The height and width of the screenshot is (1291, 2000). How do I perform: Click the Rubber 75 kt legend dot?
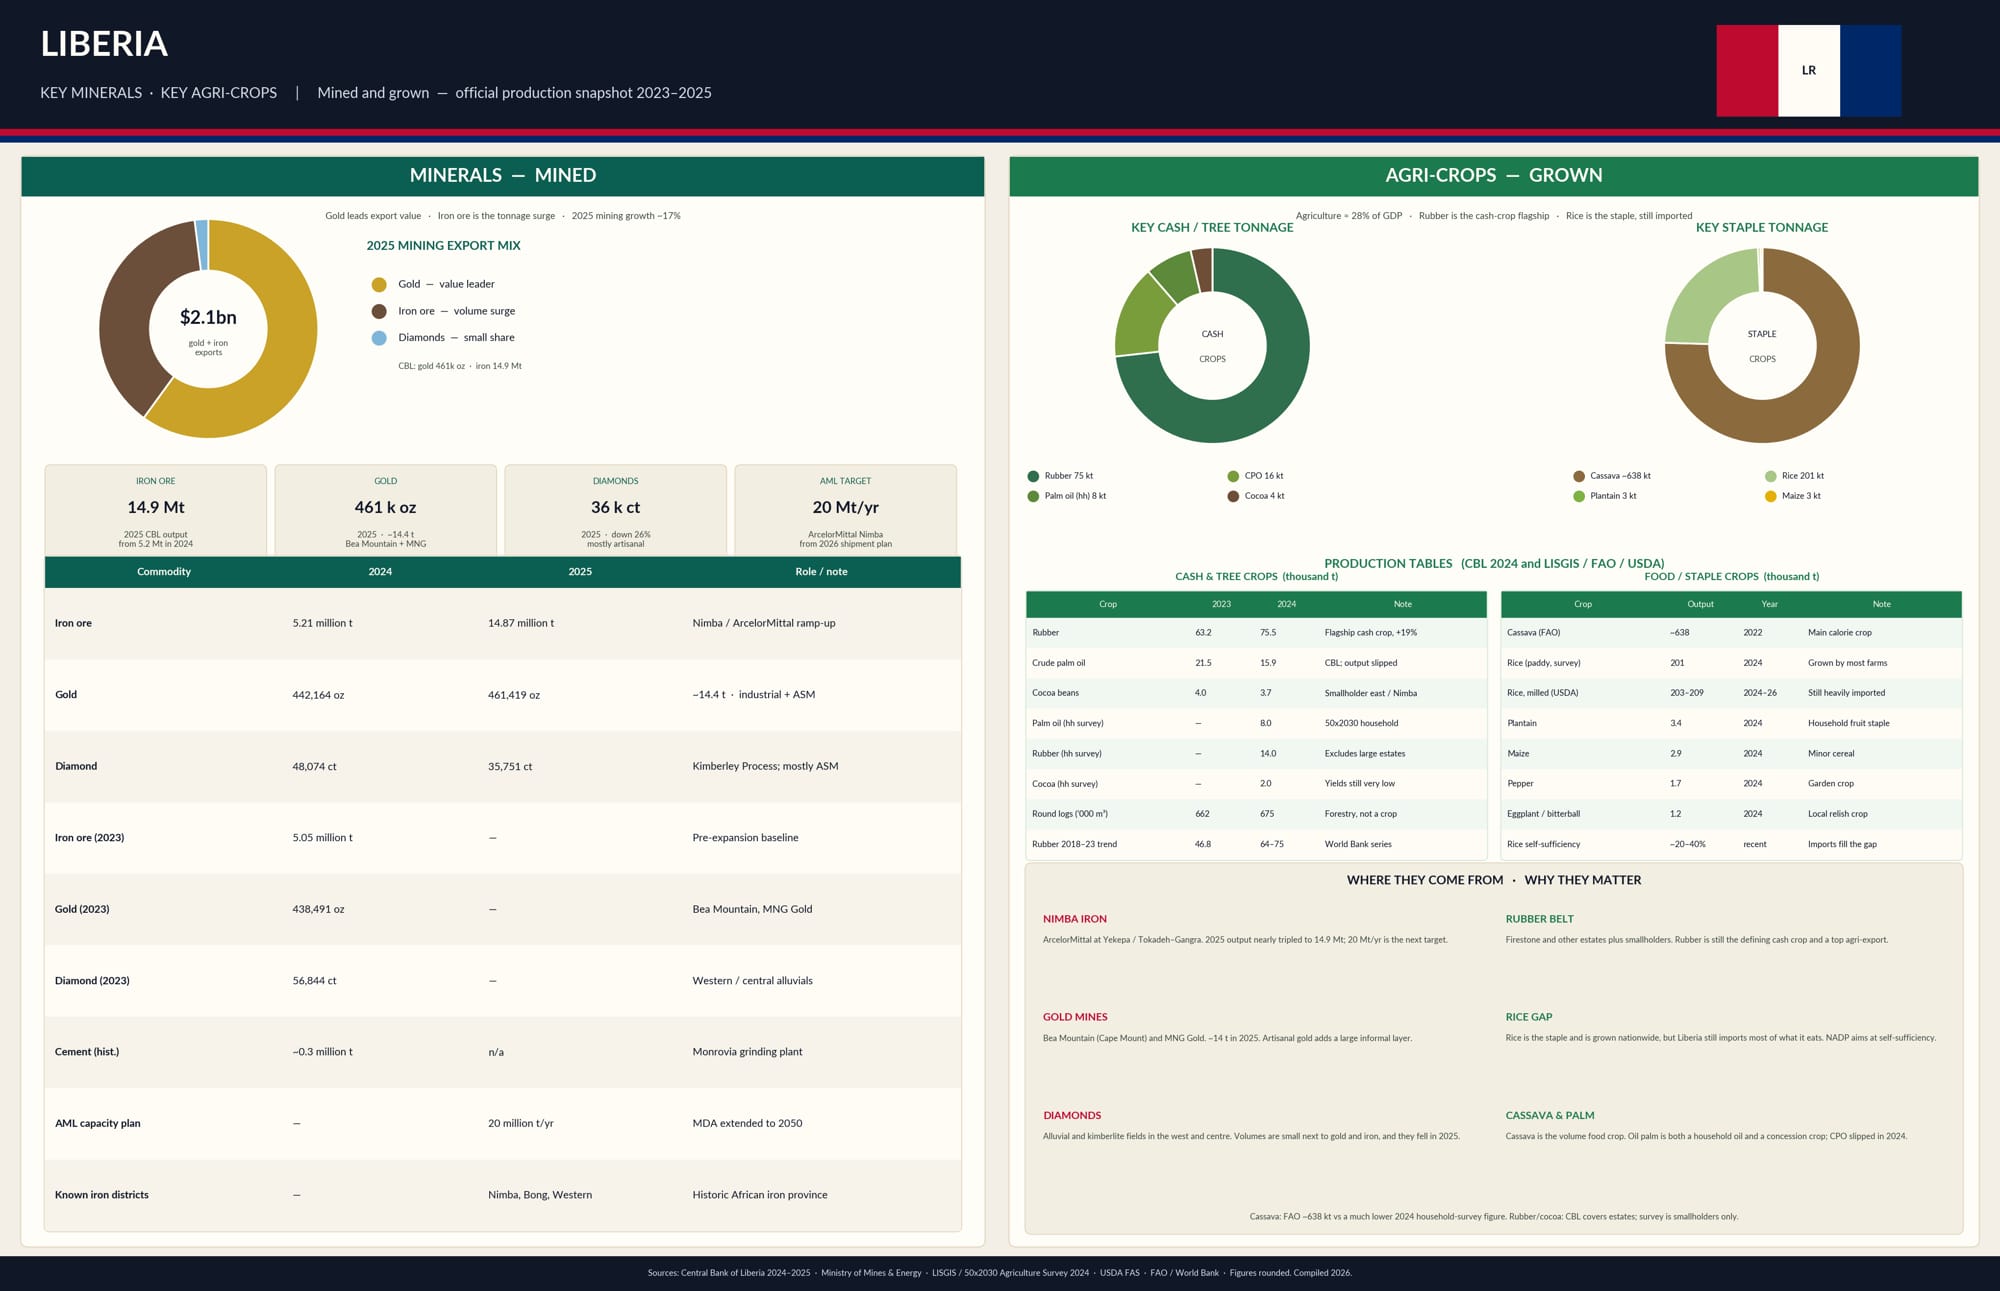[1033, 476]
